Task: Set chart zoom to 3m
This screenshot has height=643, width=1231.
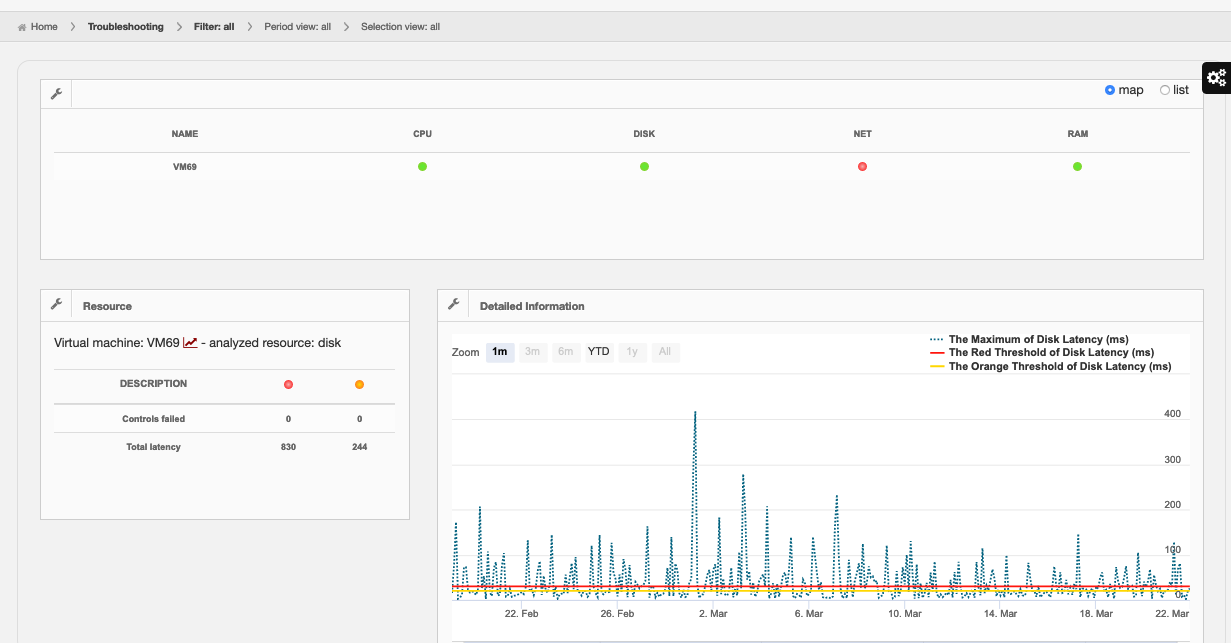Action: click(x=533, y=352)
